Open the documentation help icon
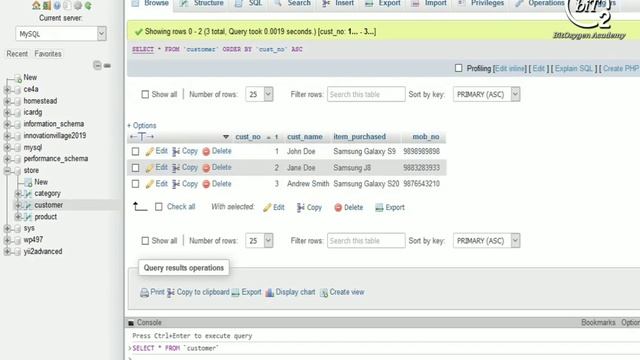The image size is (640, 360). [x=57, y=5]
